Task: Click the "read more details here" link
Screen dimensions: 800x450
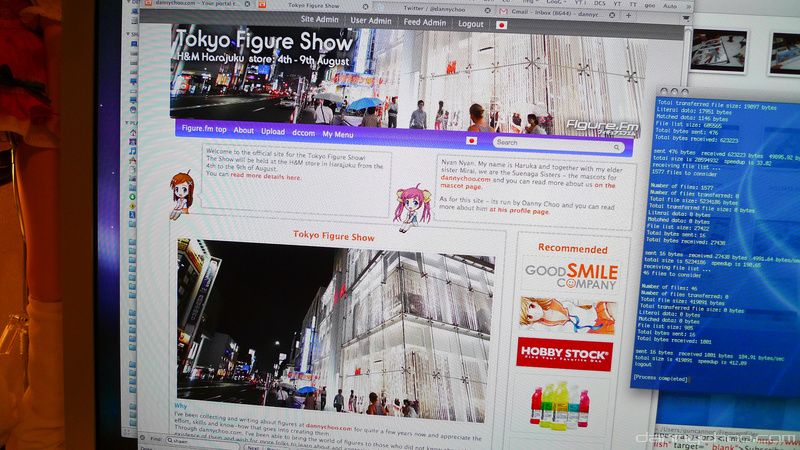Action: coord(265,176)
